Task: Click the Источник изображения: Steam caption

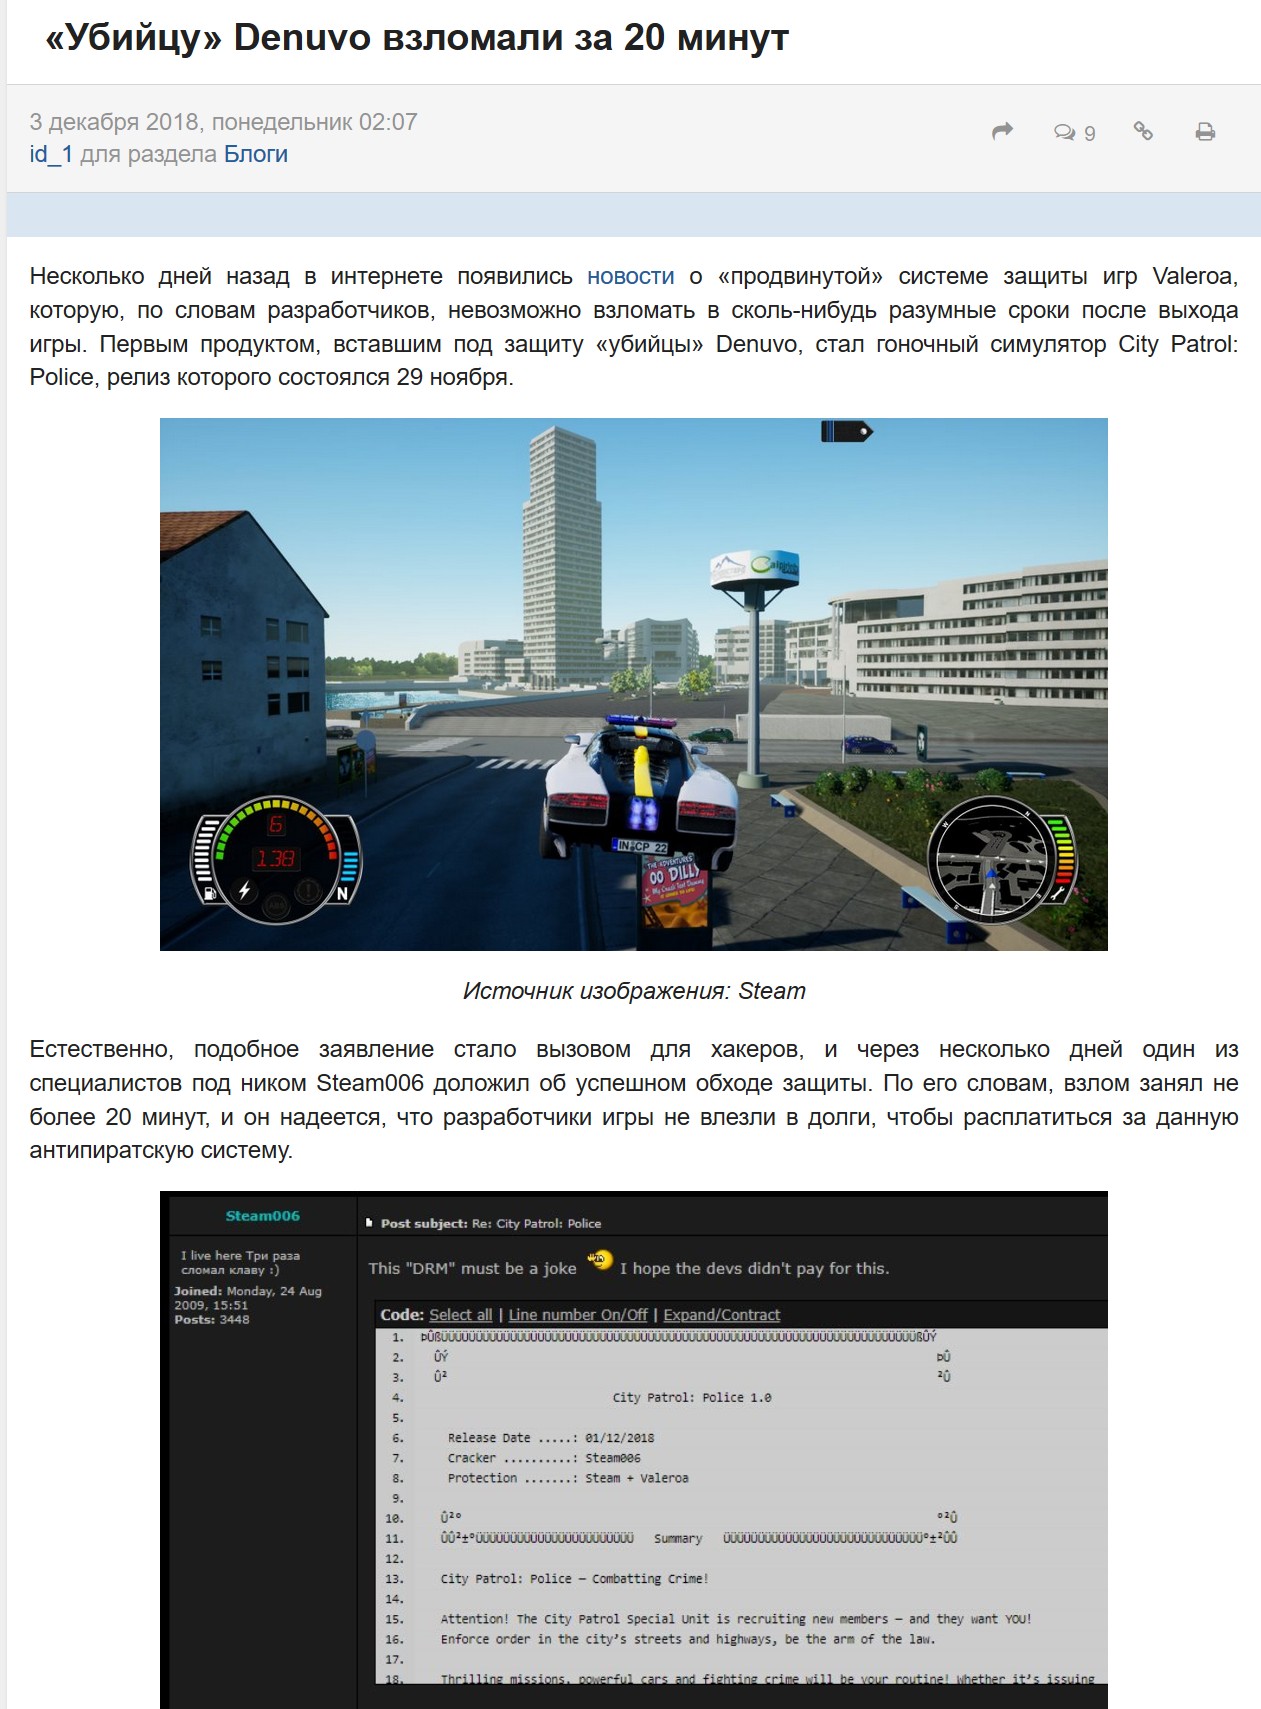Action: pos(633,991)
